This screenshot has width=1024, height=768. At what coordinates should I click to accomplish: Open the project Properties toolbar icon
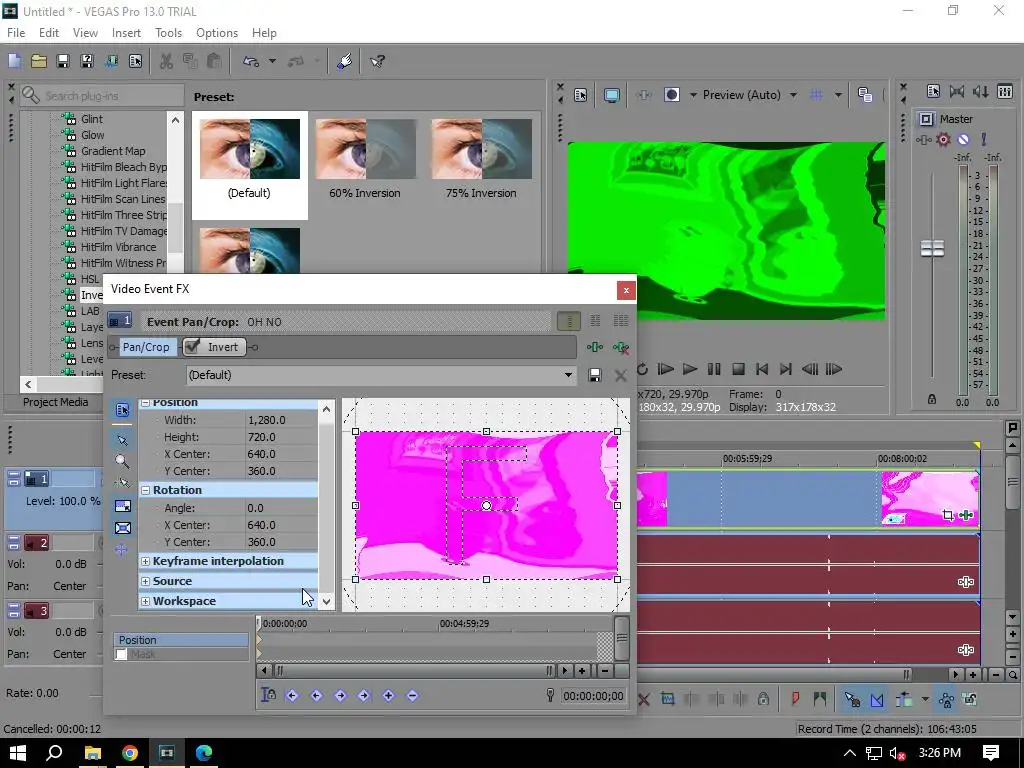coord(135,61)
